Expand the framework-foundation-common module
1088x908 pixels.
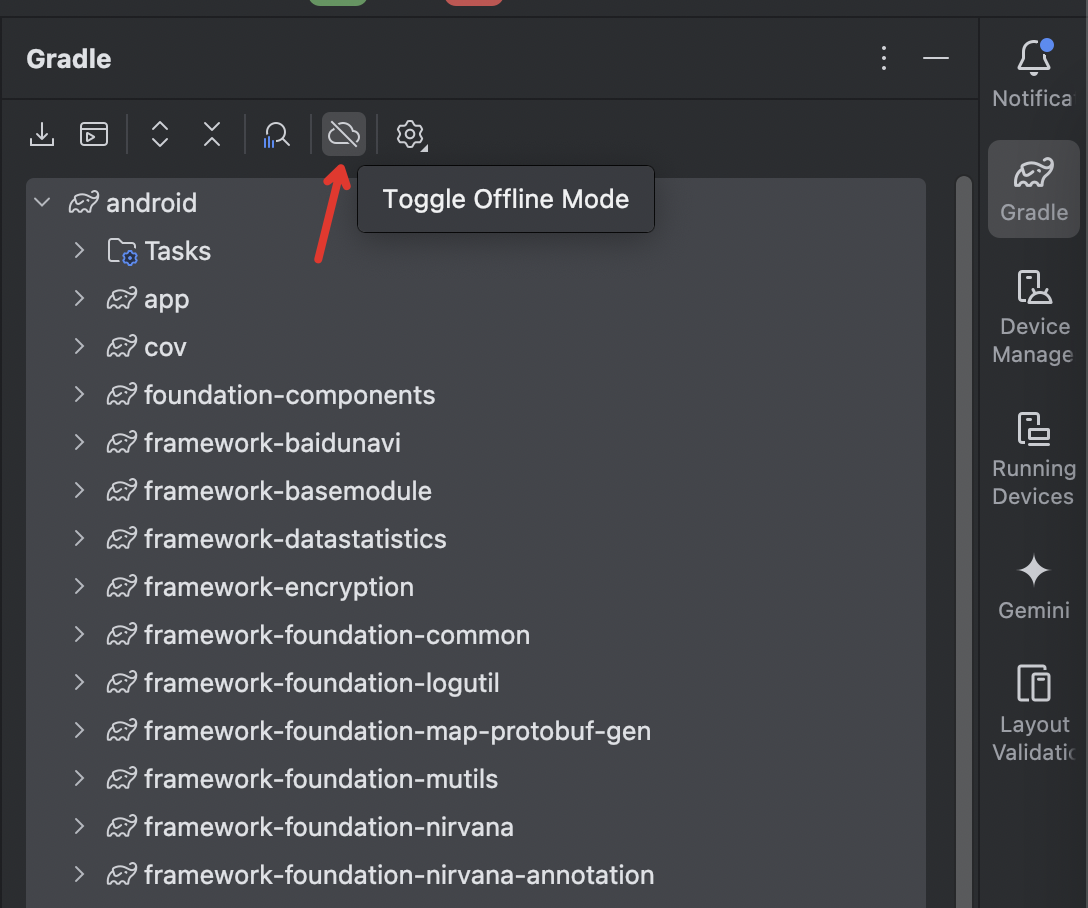click(79, 635)
